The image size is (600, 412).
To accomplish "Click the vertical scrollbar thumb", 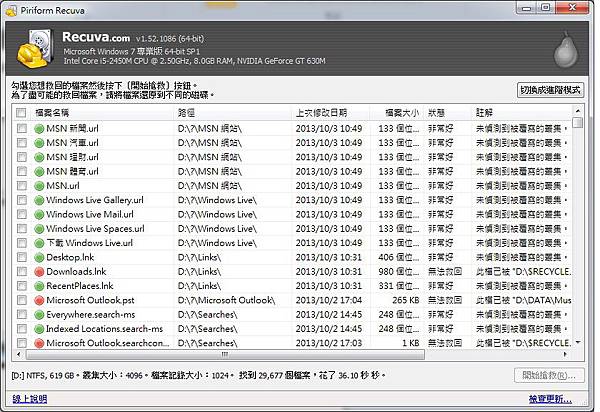I will (578, 123).
